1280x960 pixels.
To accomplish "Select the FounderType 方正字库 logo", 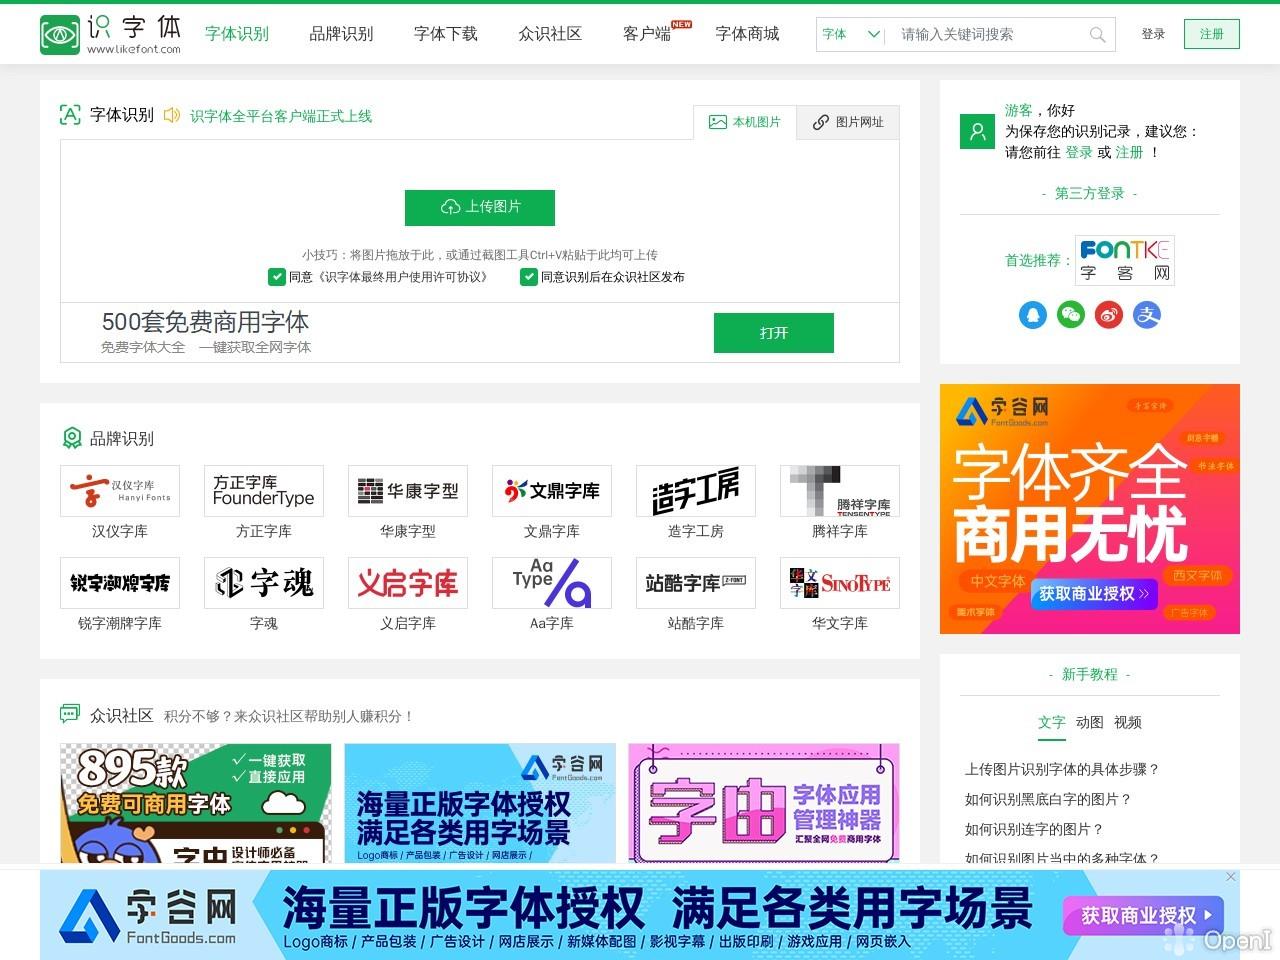I will point(263,491).
